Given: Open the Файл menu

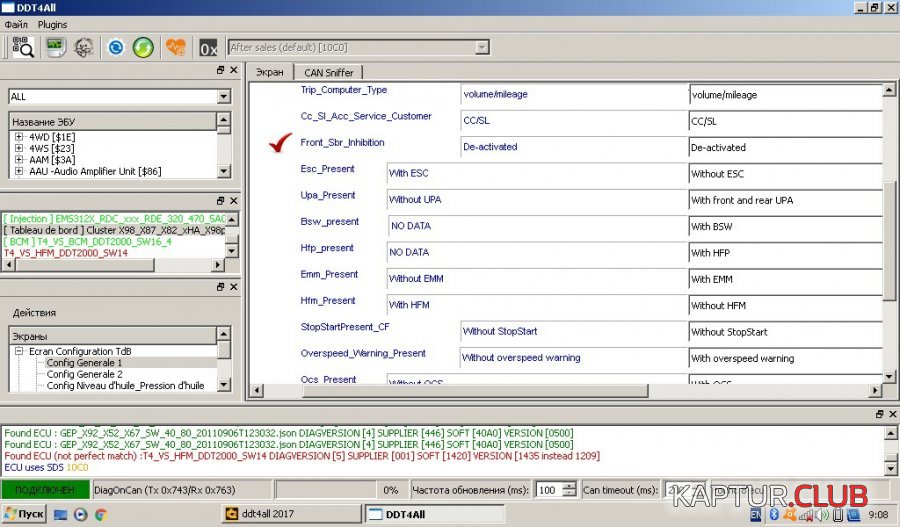Looking at the screenshot, I should click(x=16, y=23).
